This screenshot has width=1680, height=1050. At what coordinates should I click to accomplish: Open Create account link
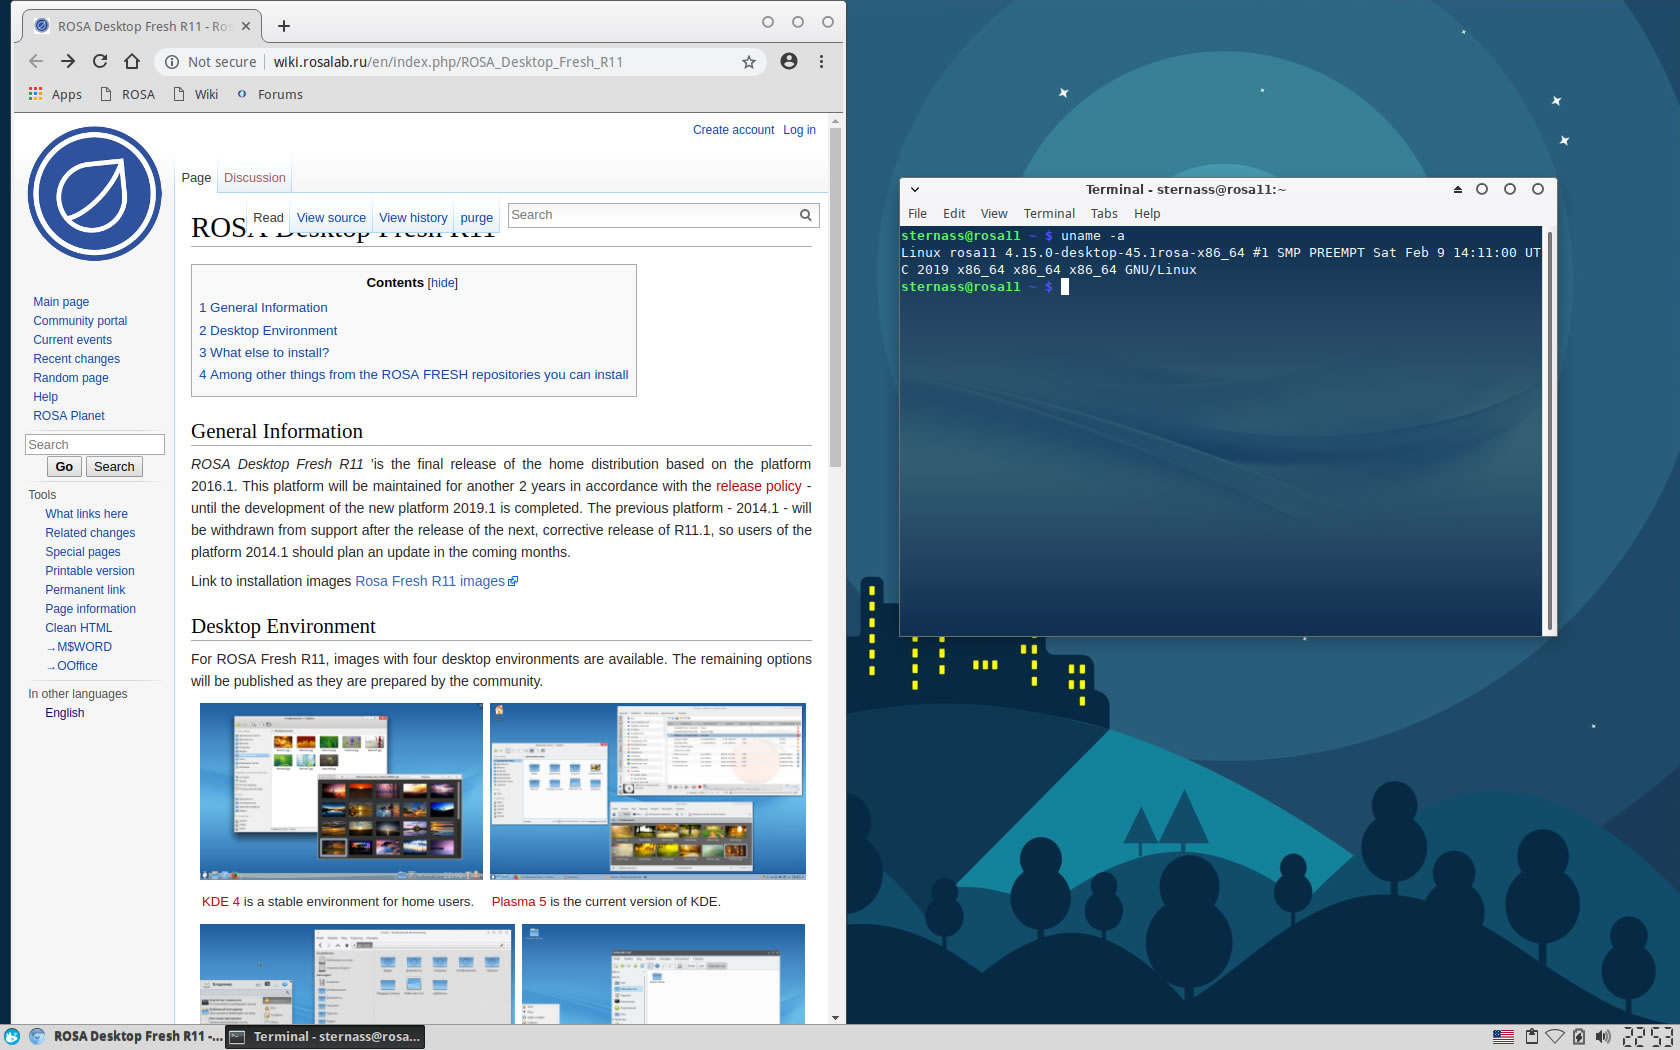(x=733, y=130)
